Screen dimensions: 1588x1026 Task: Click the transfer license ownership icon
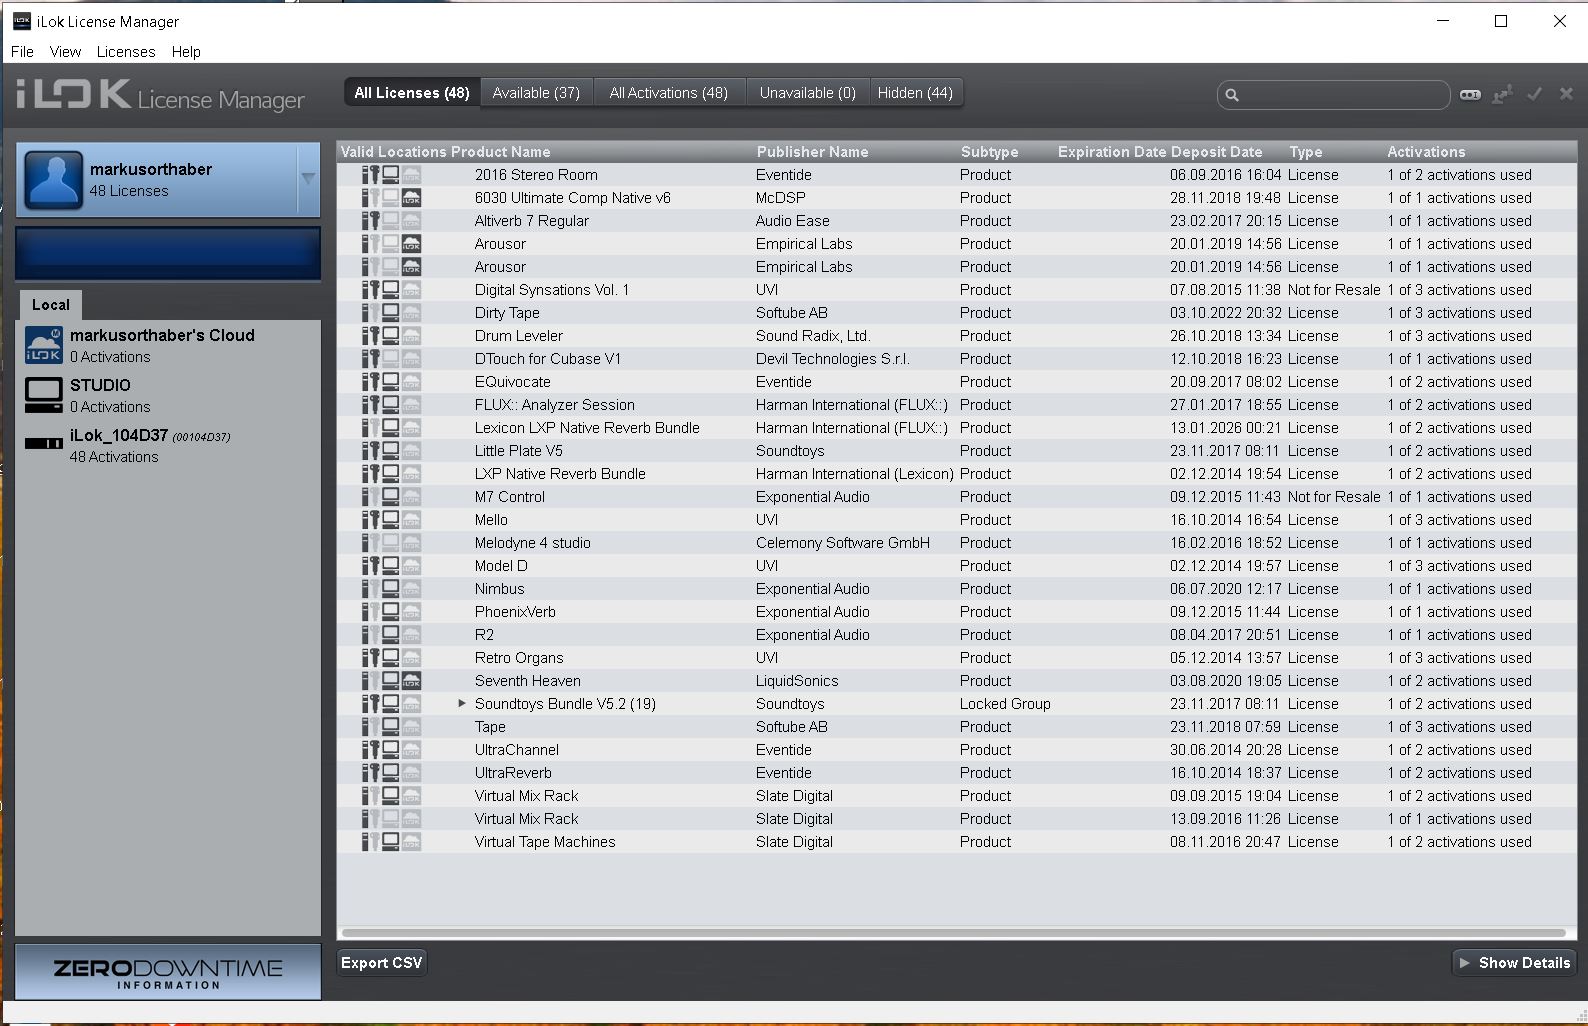(1502, 94)
